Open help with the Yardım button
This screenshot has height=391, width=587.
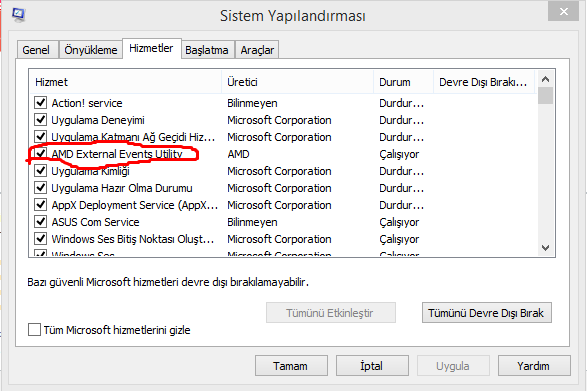click(534, 366)
